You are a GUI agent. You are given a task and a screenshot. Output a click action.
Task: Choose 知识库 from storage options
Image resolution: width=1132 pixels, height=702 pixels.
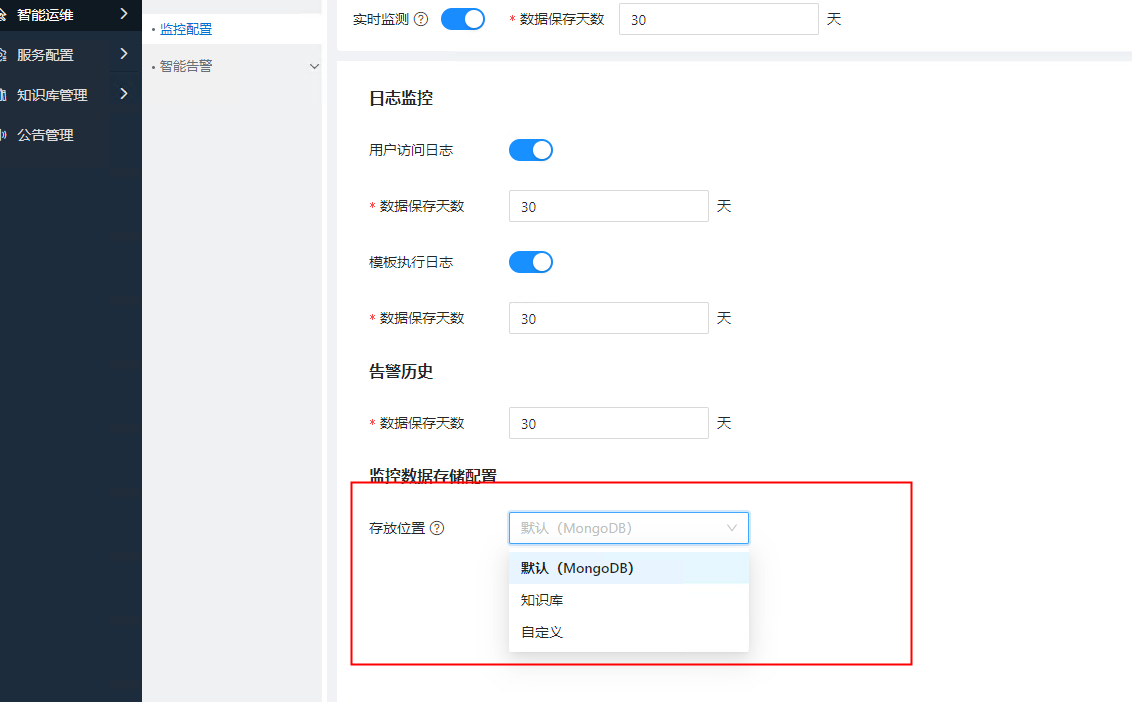[x=543, y=600]
